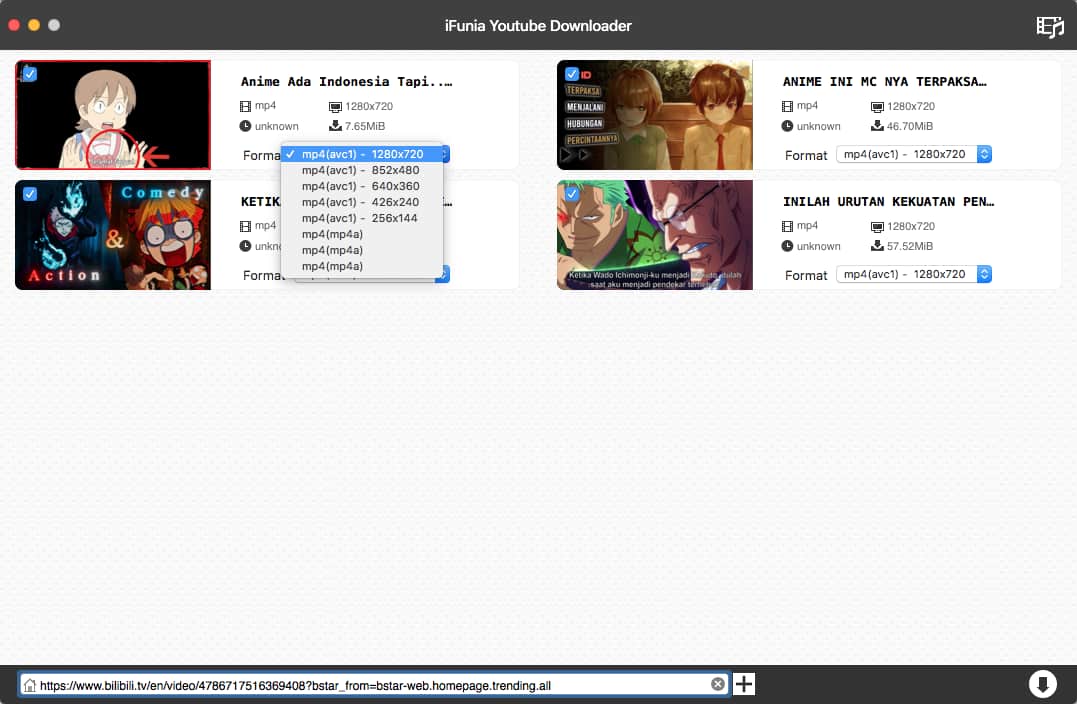Toggle checkbox on Comedy & Action video
The width and height of the screenshot is (1077, 704).
29,194
